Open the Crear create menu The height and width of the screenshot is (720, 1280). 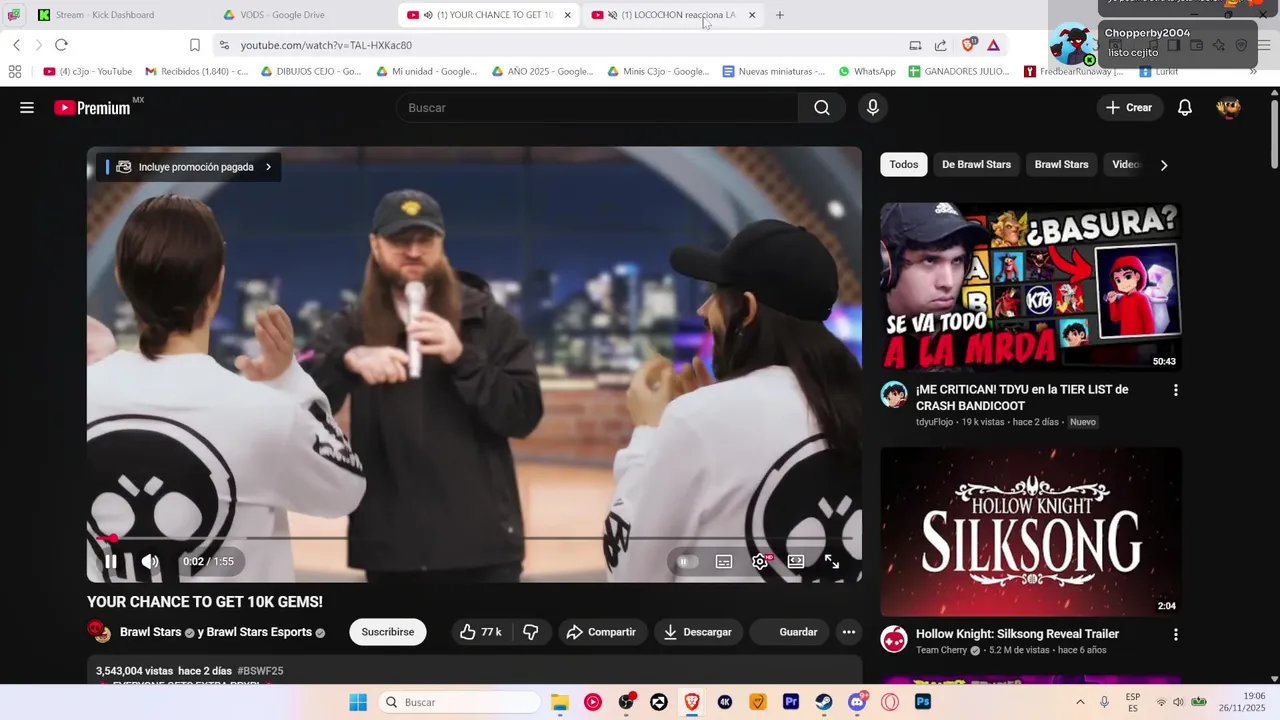1129,108
